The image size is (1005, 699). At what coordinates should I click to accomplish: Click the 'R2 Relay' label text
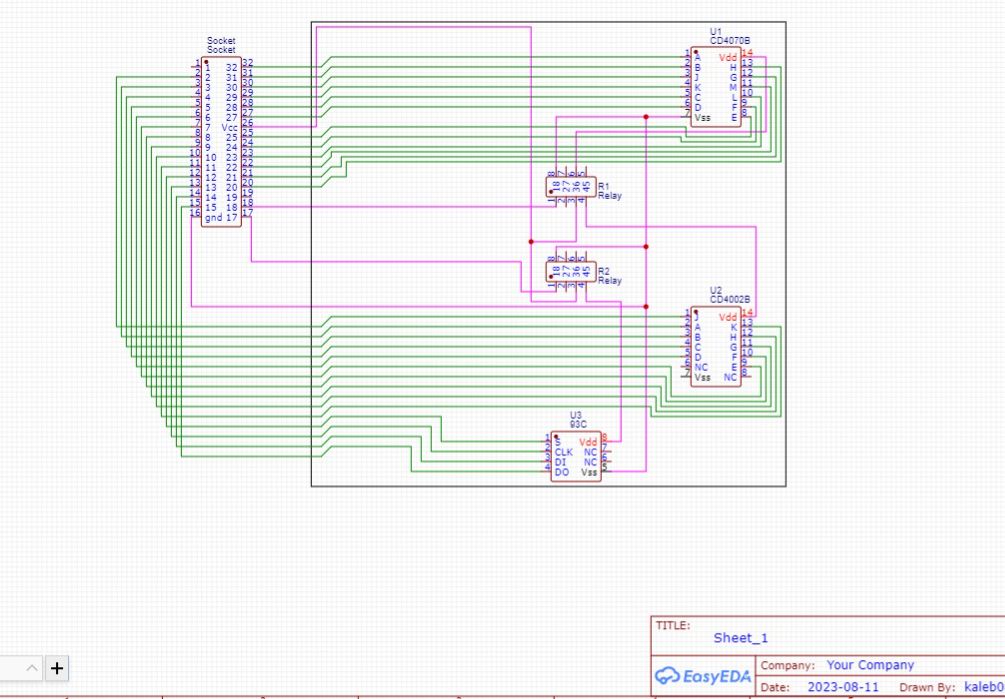point(609,276)
